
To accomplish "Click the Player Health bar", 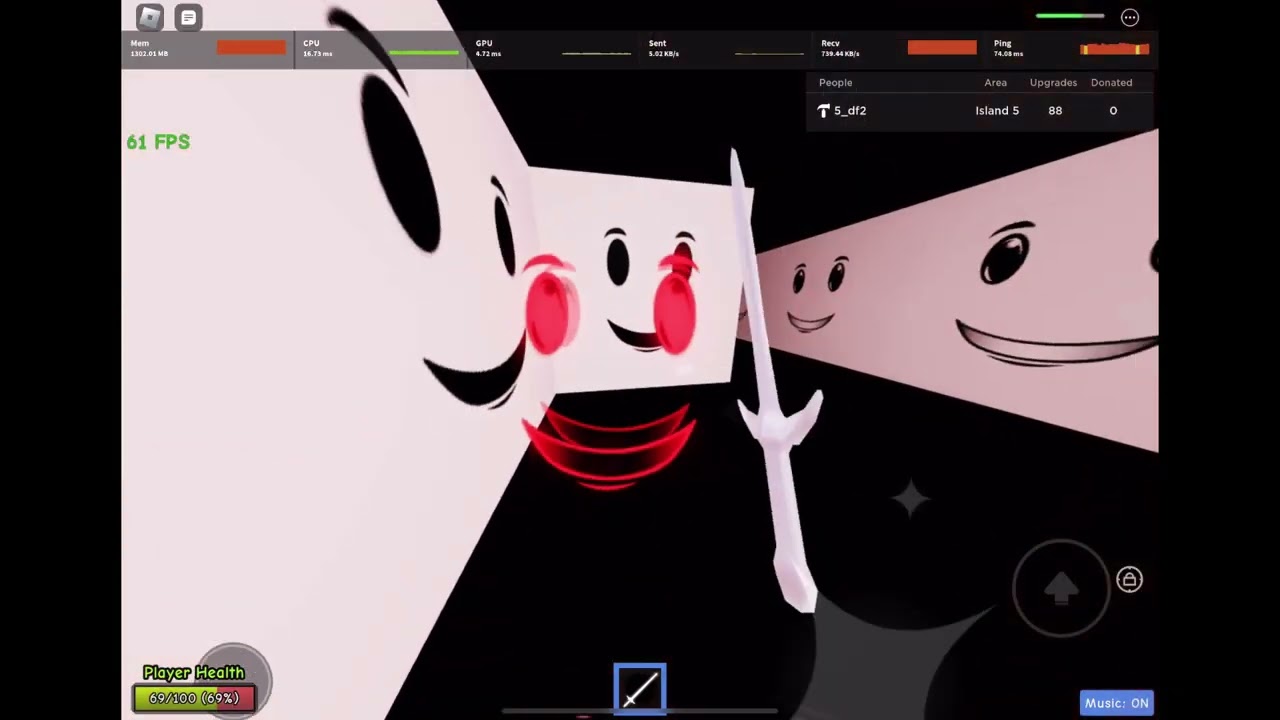I will point(194,698).
